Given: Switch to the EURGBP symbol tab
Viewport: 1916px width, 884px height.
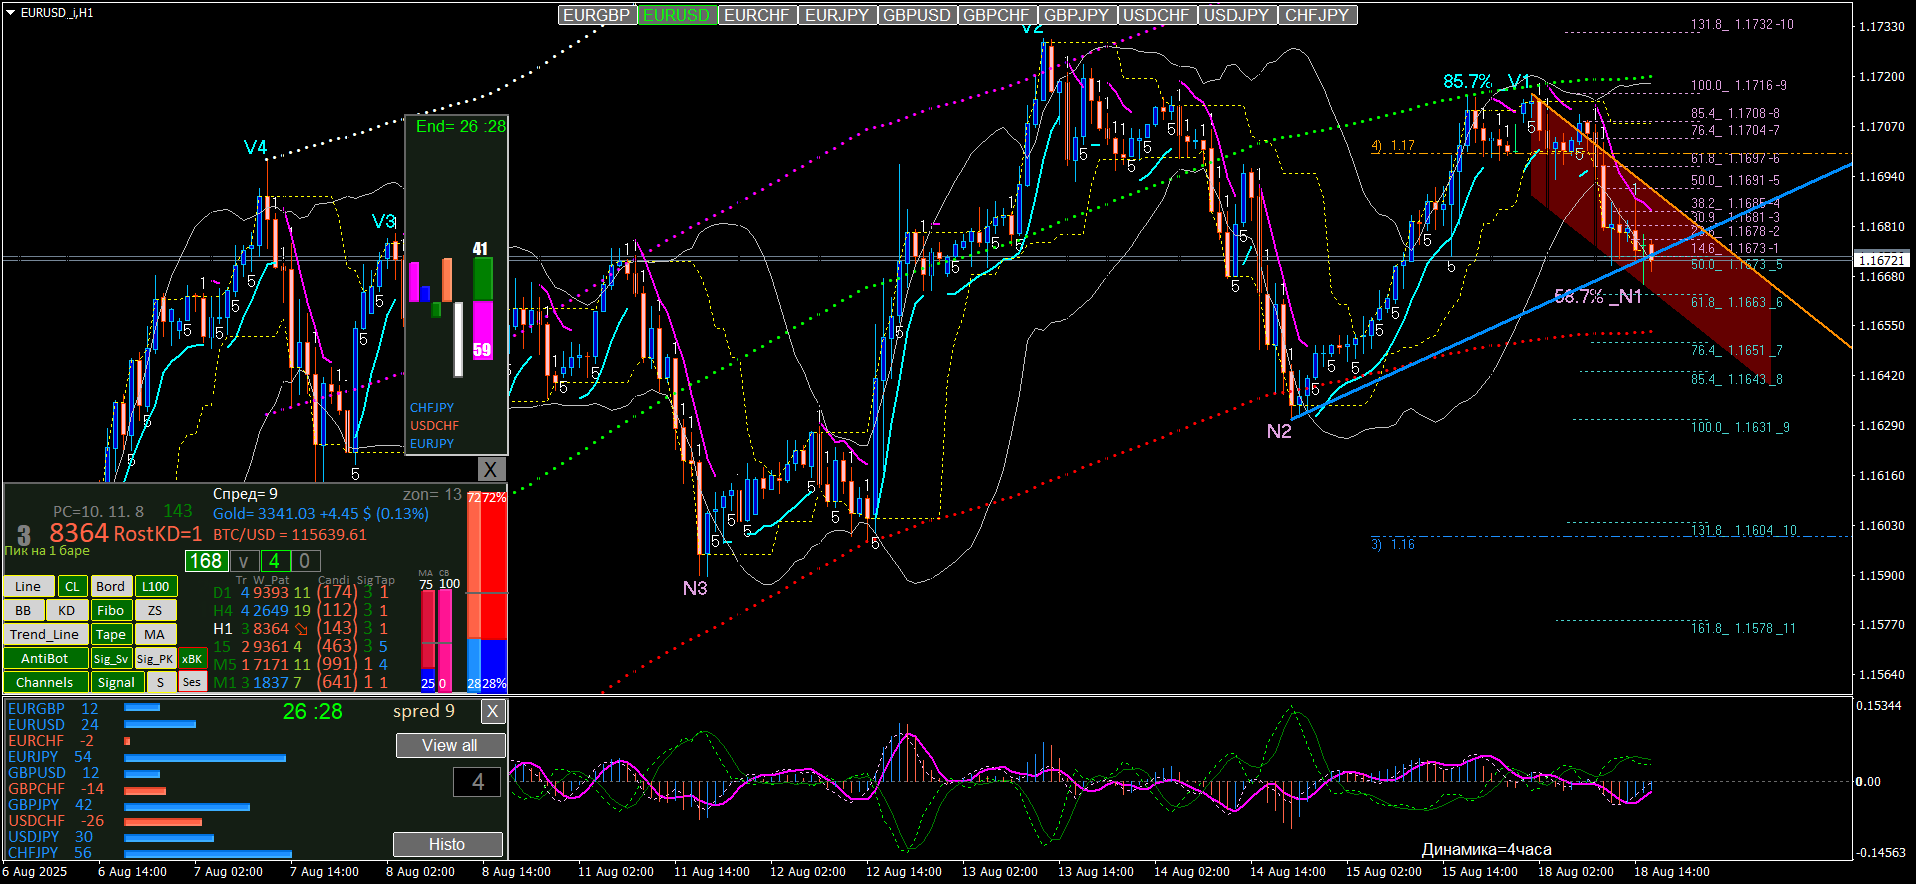Looking at the screenshot, I should pyautogui.click(x=597, y=15).
